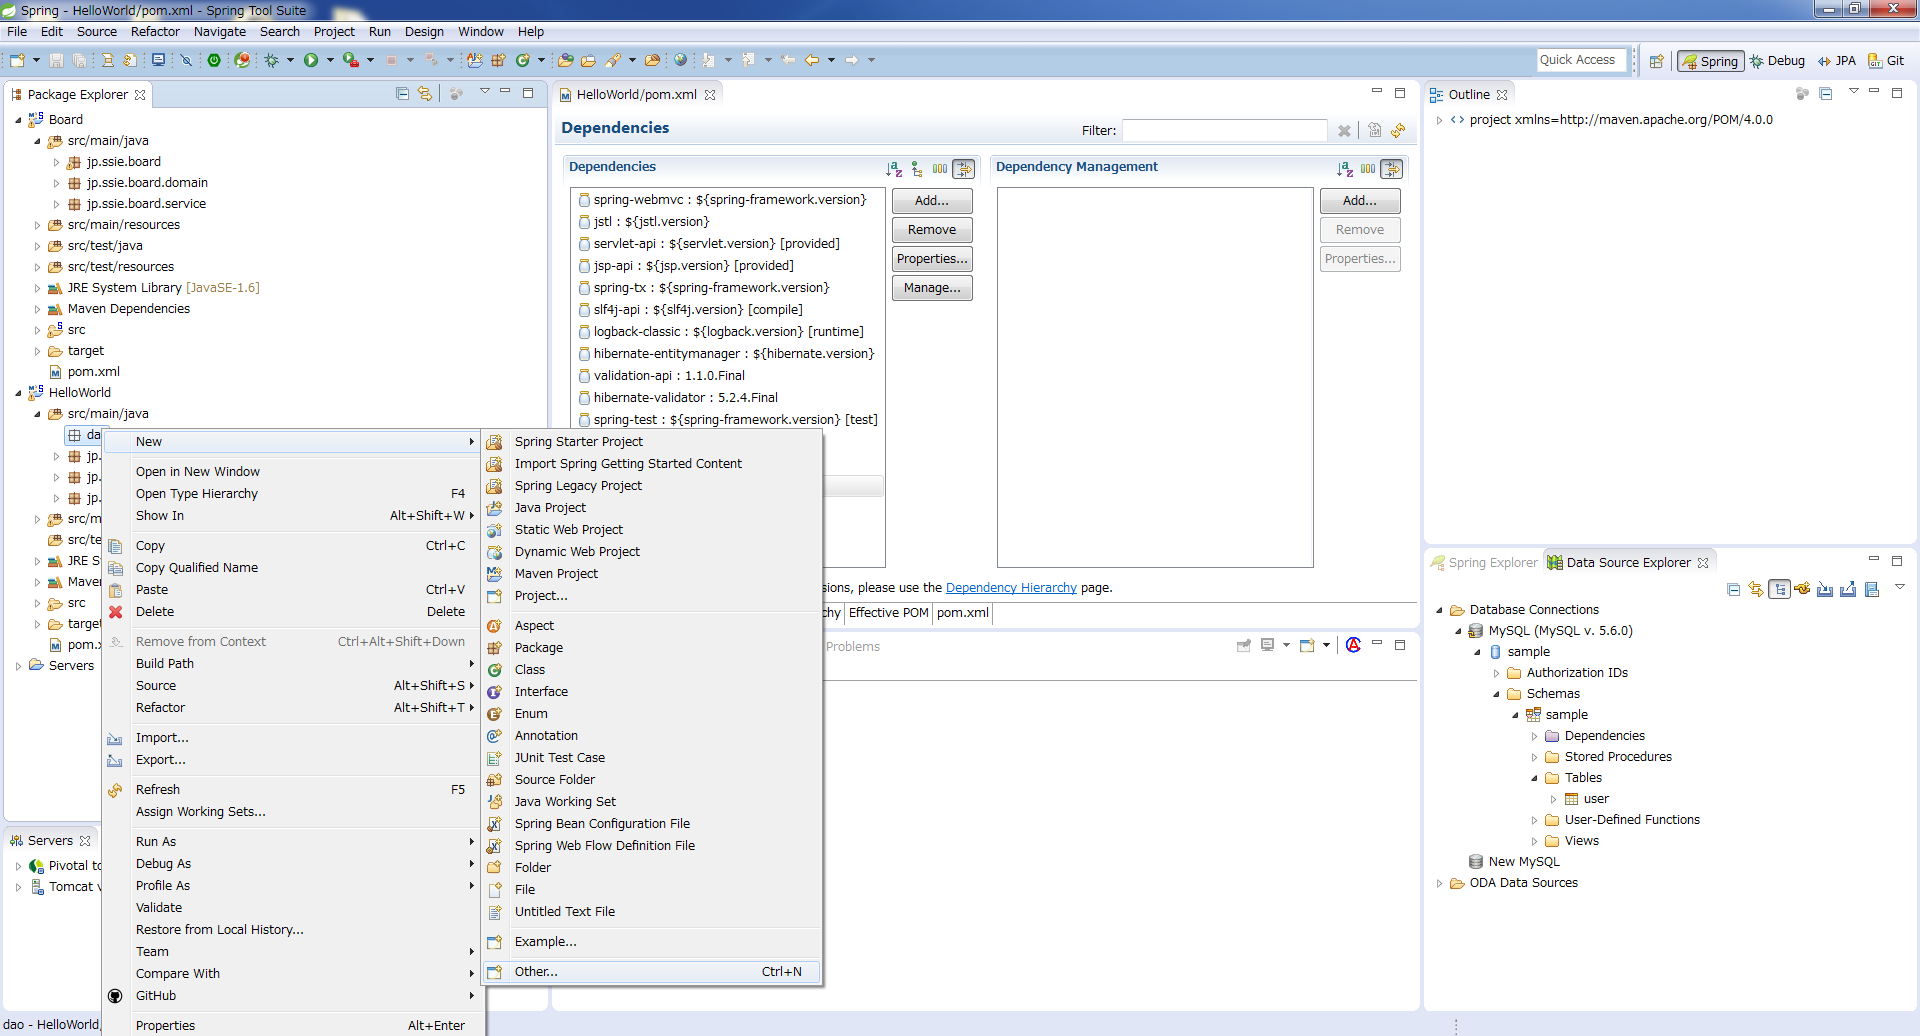Click Link with Editor in Package Explorer
The height and width of the screenshot is (1036, 1920).
pyautogui.click(x=425, y=94)
